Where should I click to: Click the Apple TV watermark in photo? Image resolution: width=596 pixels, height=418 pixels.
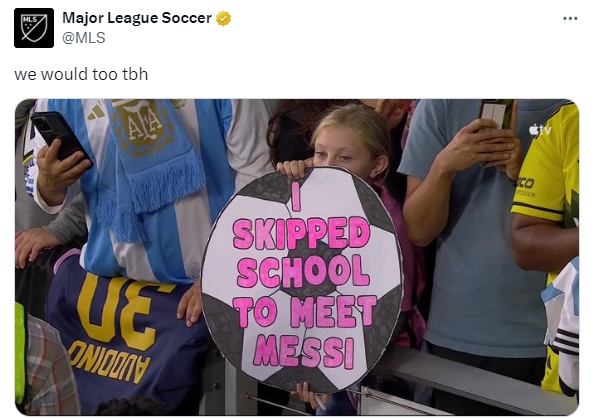pyautogui.click(x=540, y=130)
